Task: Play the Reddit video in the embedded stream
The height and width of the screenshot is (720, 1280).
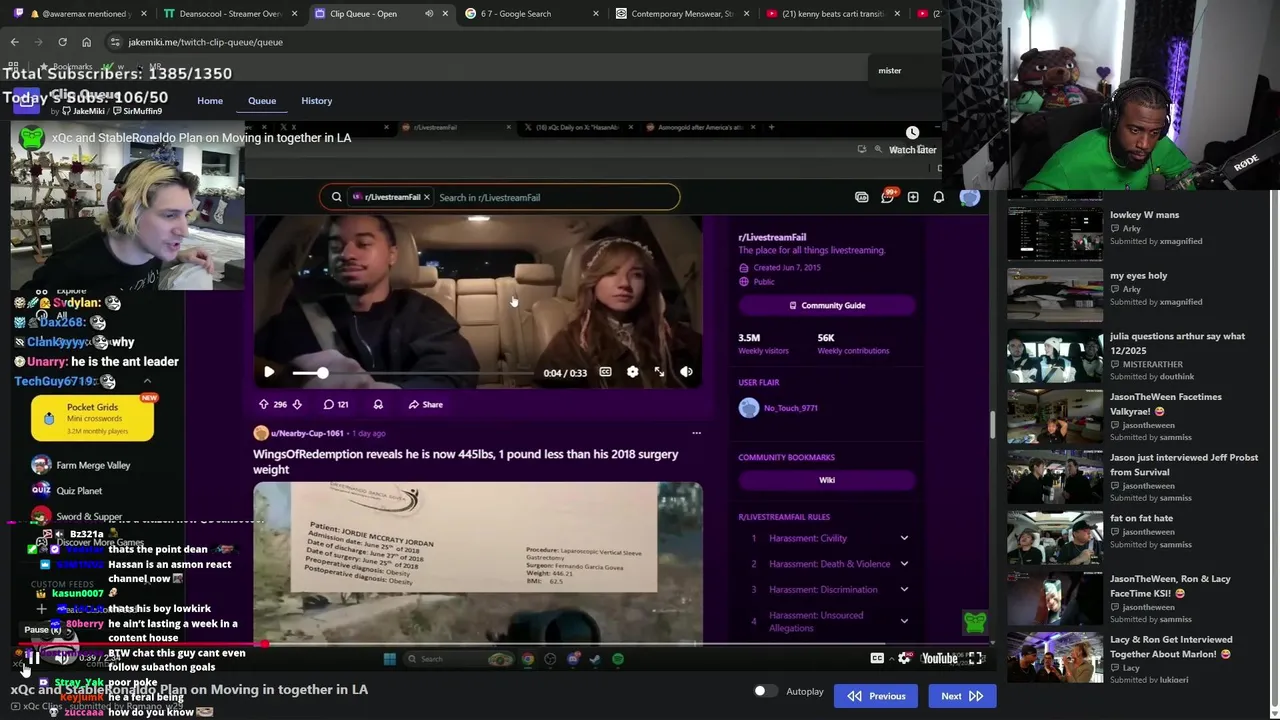Action: tap(269, 372)
